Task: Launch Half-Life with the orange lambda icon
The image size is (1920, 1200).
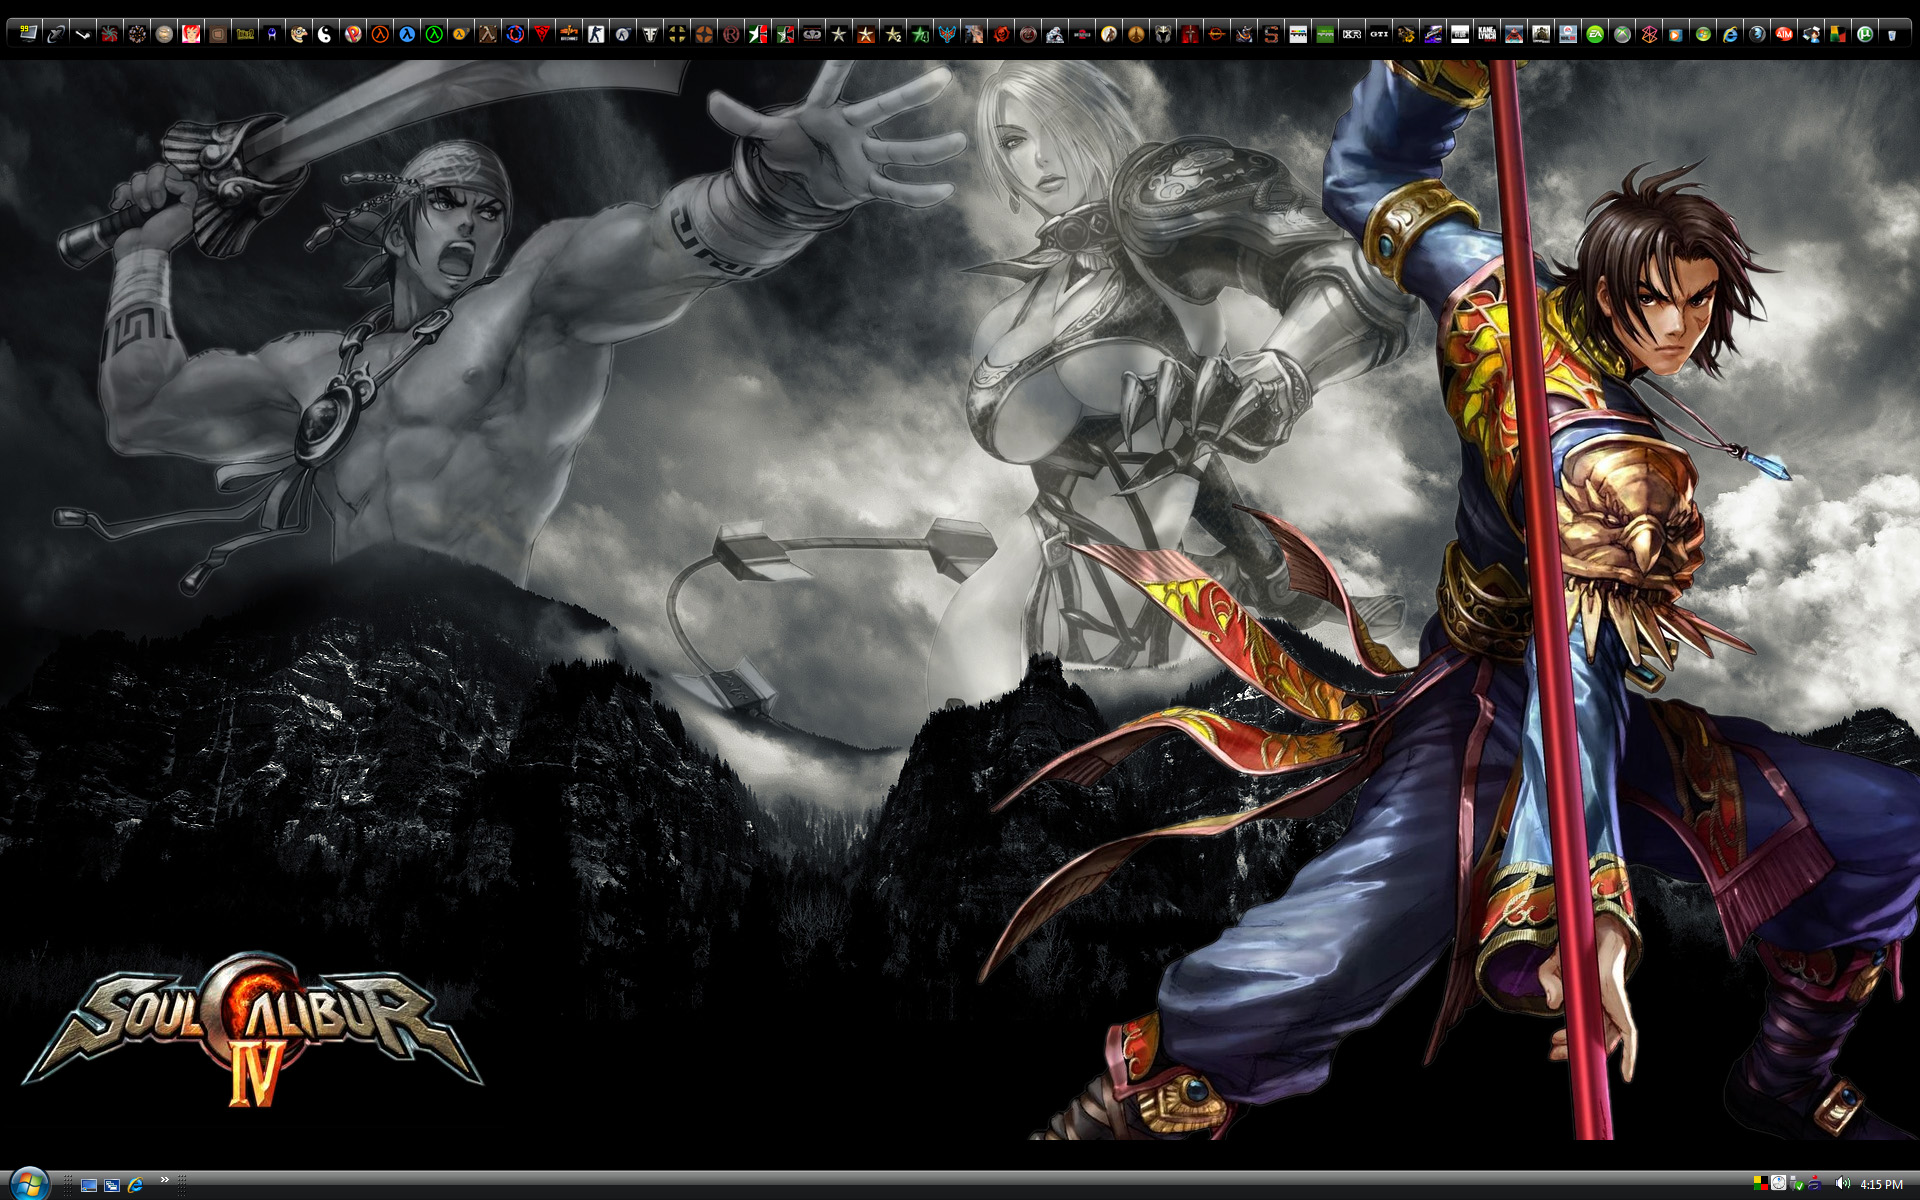Action: (x=380, y=34)
